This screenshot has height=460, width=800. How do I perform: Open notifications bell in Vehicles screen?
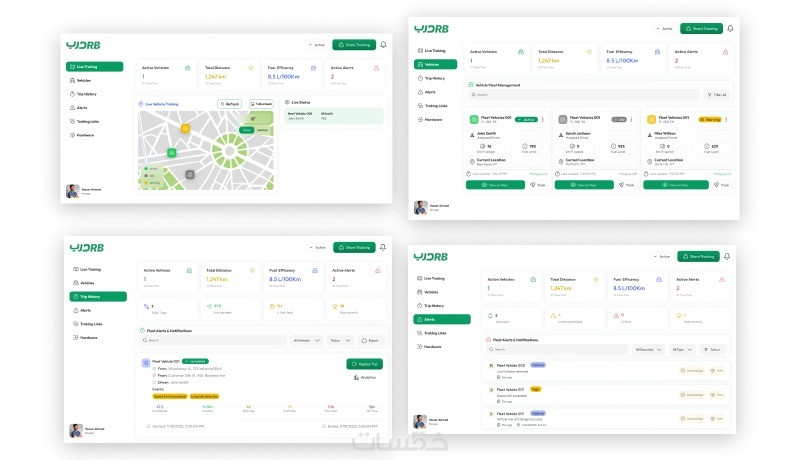tap(730, 29)
